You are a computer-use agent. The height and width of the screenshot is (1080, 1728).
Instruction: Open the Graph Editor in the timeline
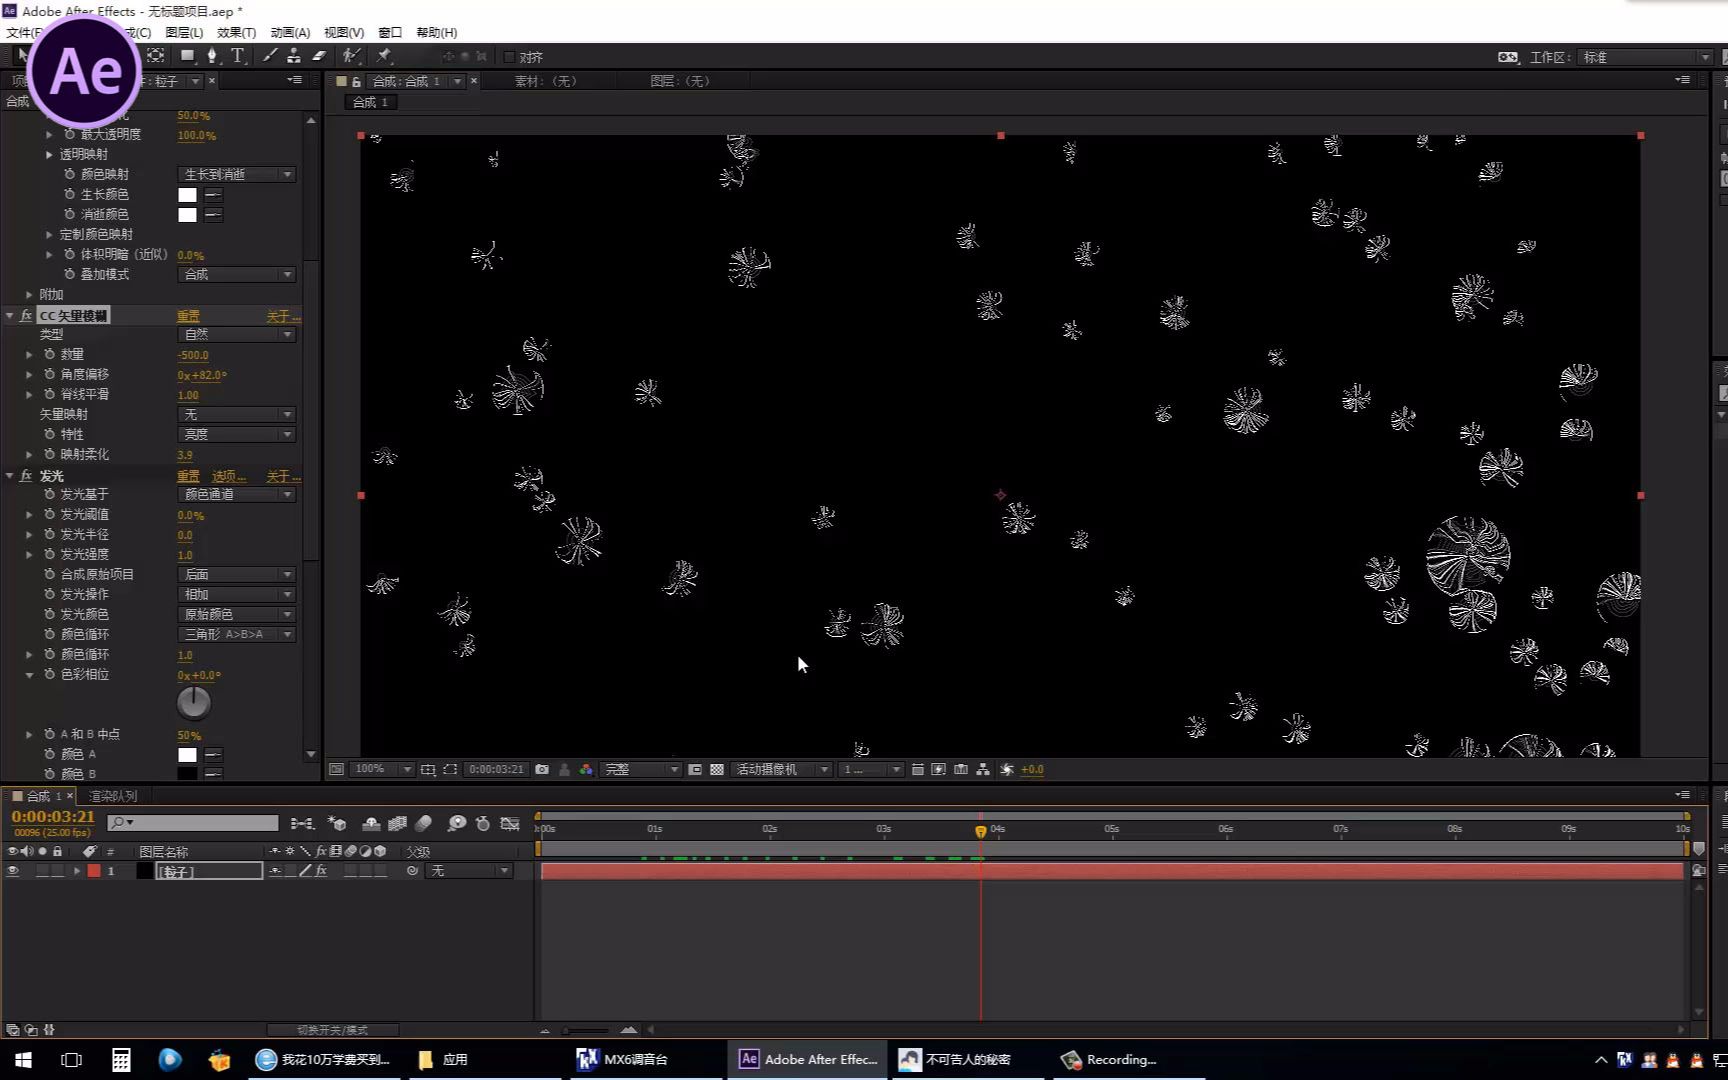coord(510,822)
